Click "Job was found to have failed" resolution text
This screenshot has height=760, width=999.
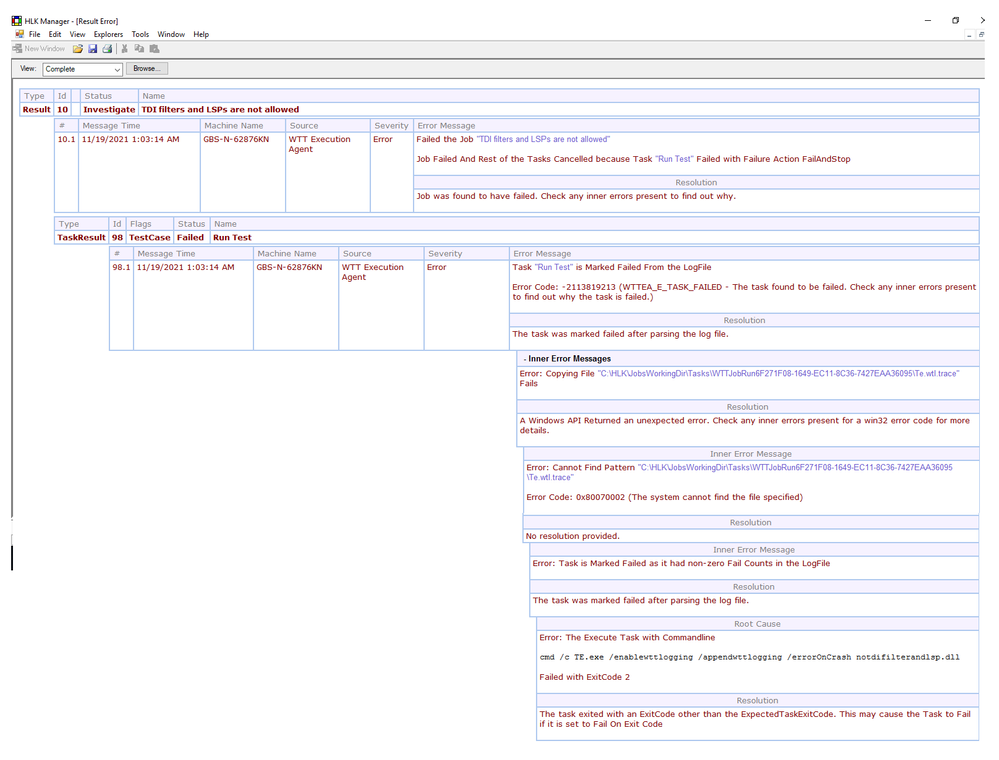pyautogui.click(x=576, y=196)
